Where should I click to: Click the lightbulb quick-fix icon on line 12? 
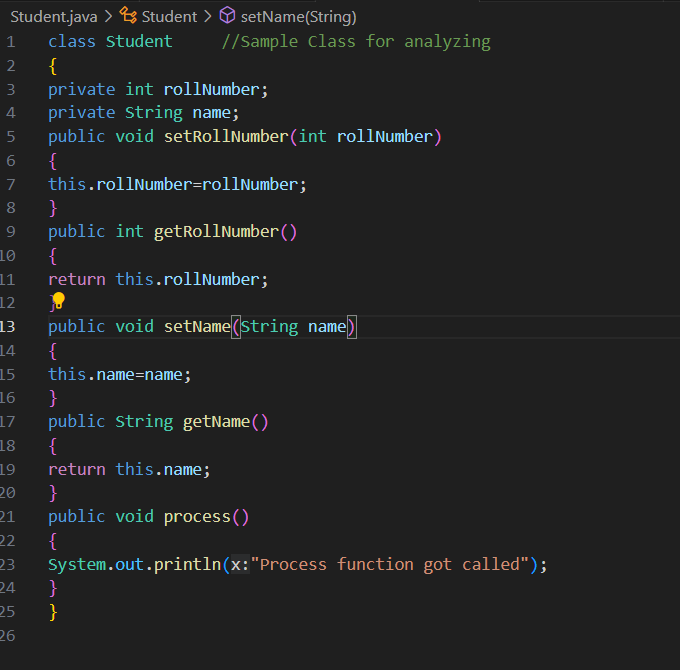point(58,300)
